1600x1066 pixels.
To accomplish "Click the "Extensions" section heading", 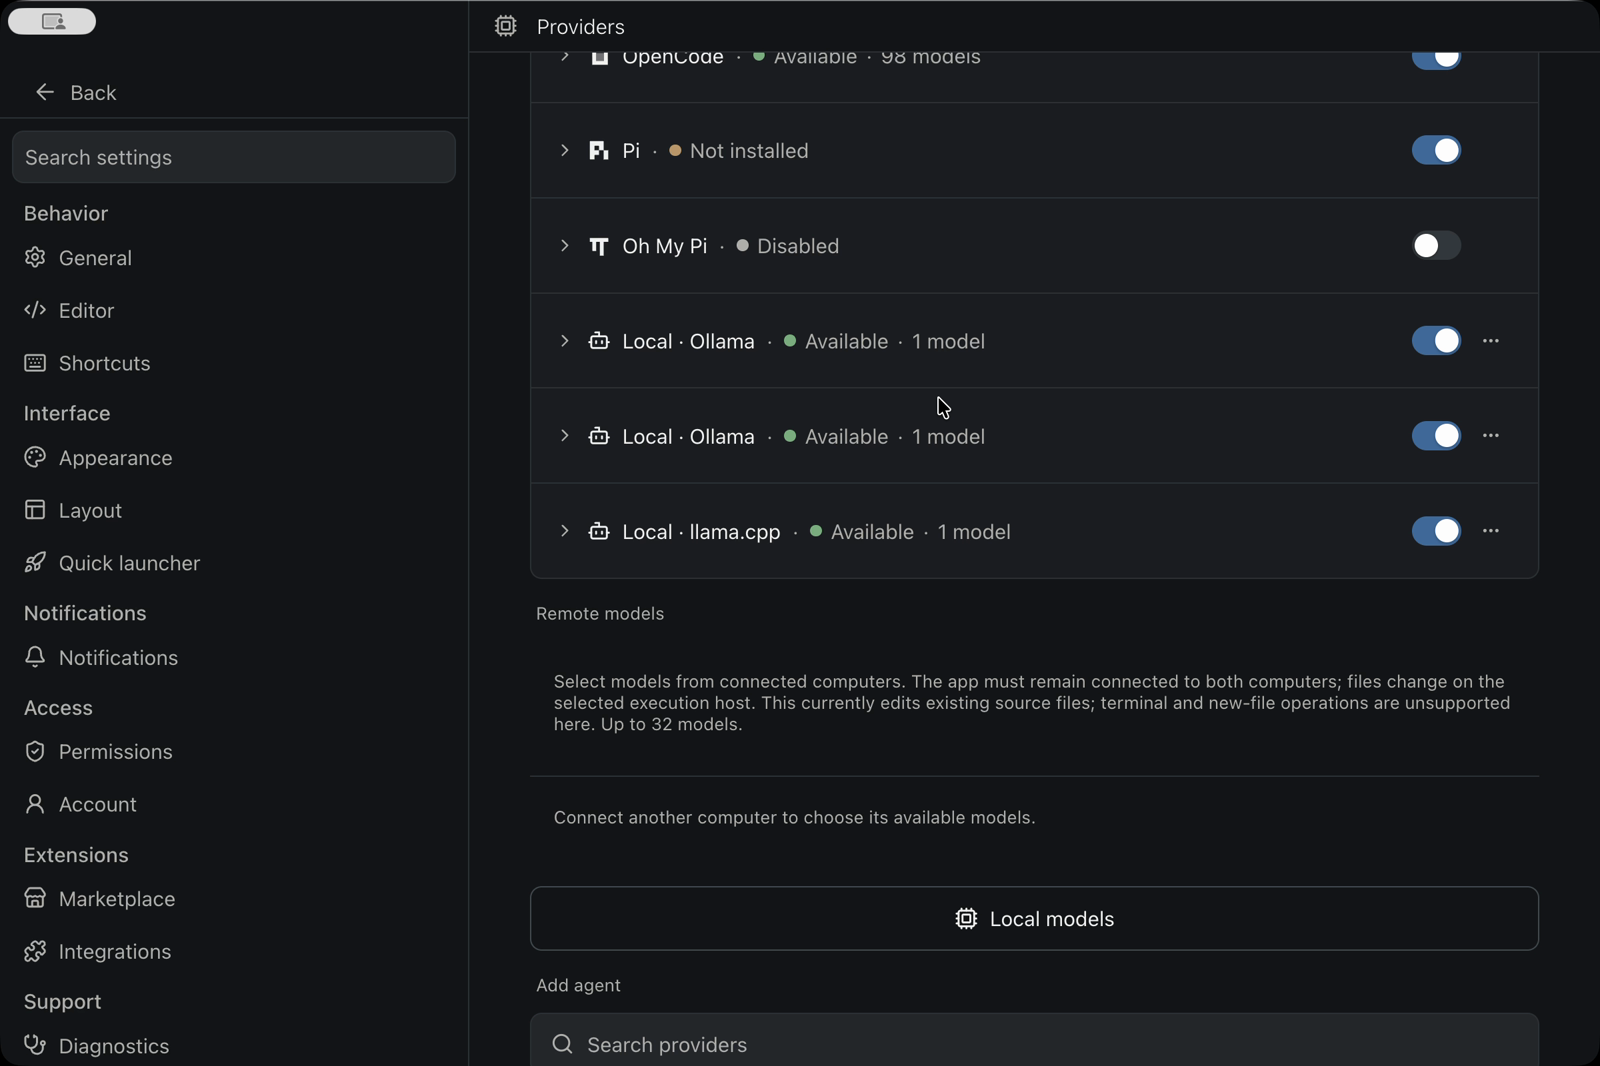I will (x=76, y=855).
